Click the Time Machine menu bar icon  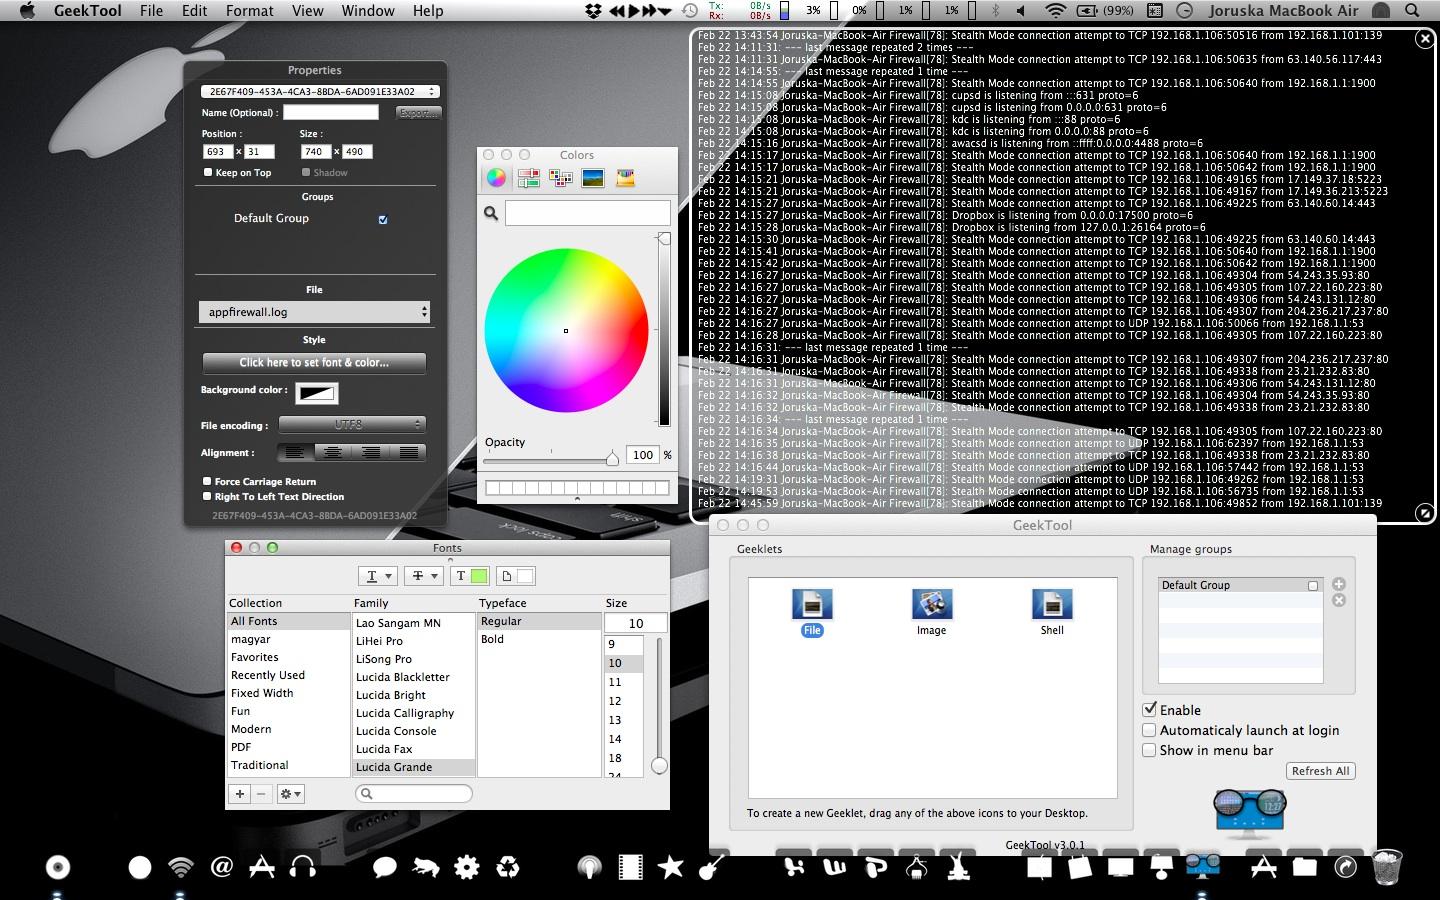coord(690,10)
